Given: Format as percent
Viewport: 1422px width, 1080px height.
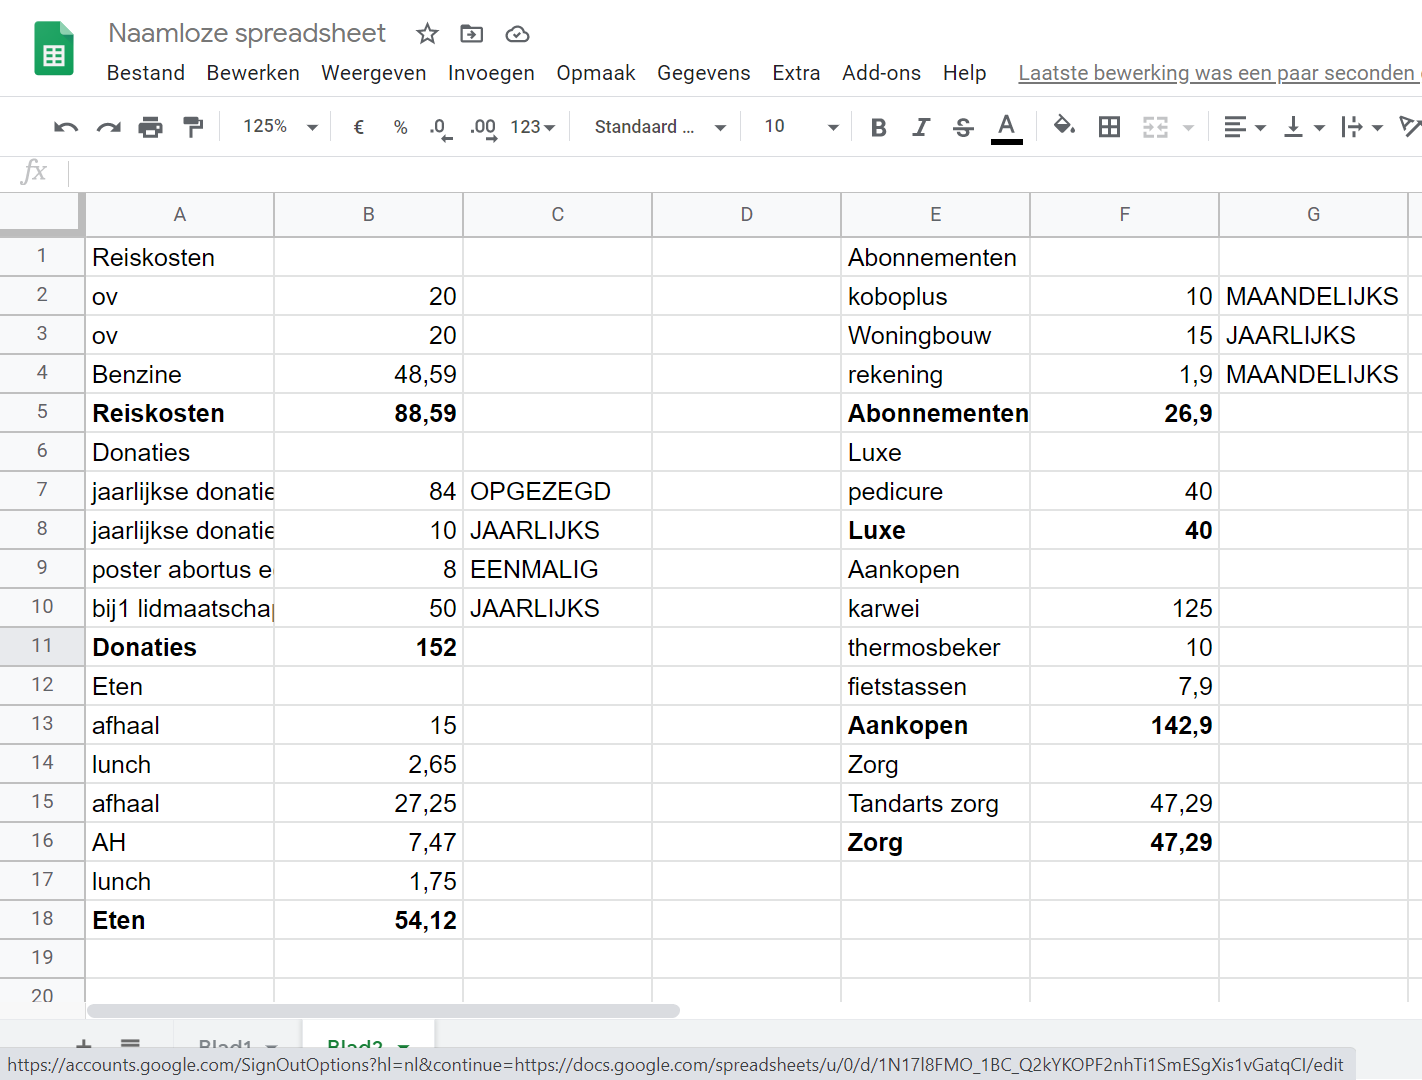Looking at the screenshot, I should coord(401,127).
